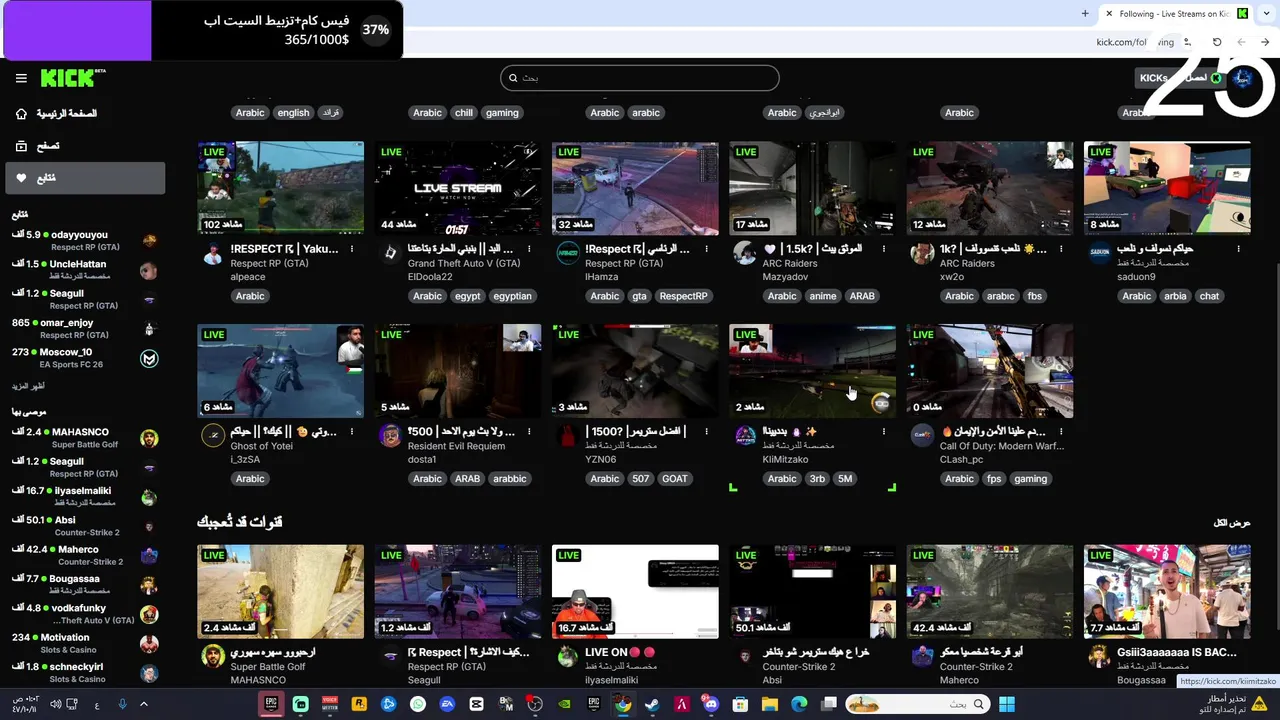Reload the page using the browser refresh icon
This screenshot has width=1280, height=720.
tap(1217, 42)
